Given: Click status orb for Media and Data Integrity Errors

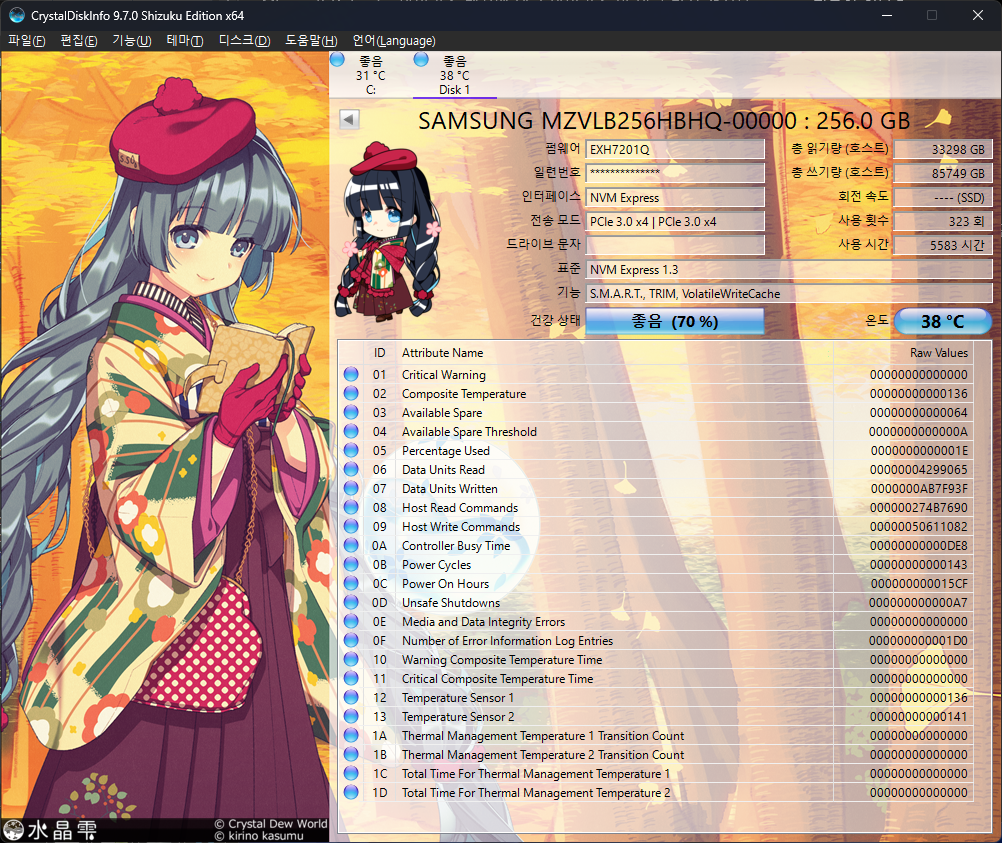Looking at the screenshot, I should [x=351, y=621].
